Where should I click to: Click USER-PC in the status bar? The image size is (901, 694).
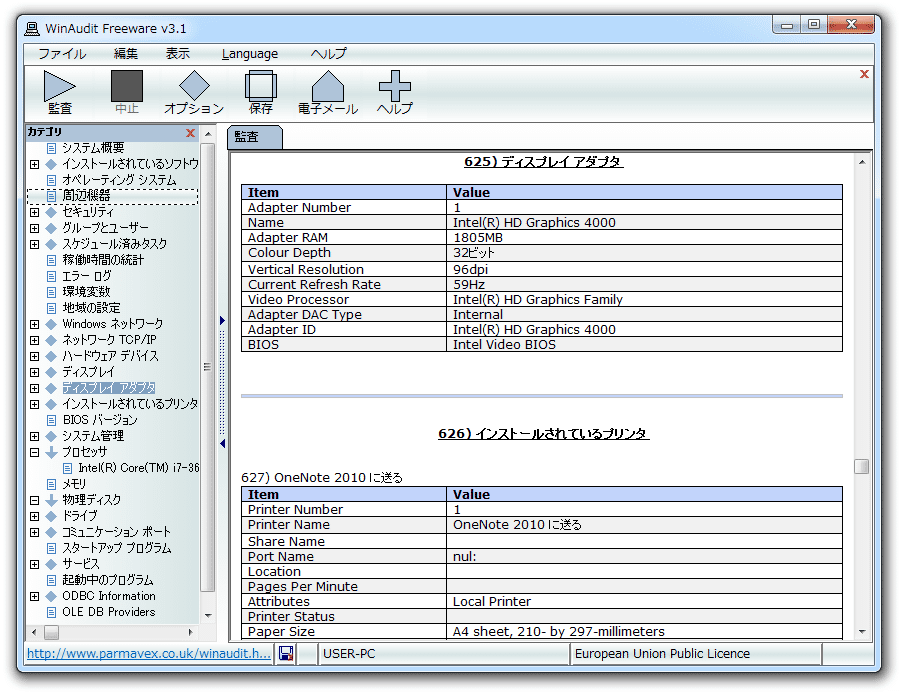tap(349, 654)
